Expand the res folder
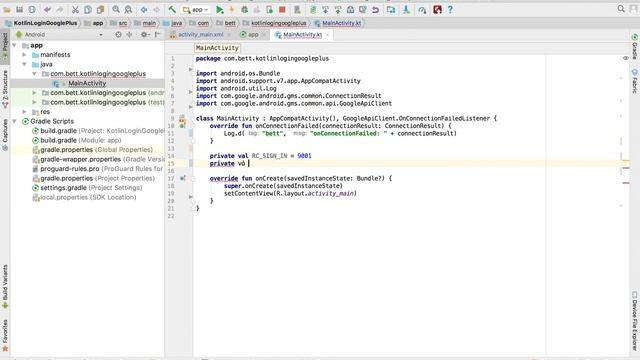This screenshot has width=640, height=360. [24, 111]
